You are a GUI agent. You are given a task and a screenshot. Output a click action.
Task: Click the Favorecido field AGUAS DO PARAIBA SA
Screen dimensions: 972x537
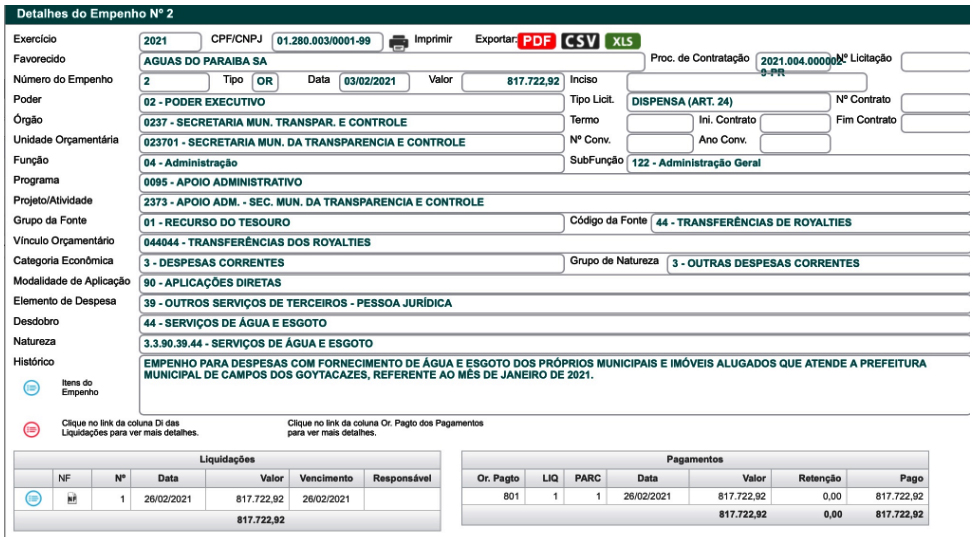point(391,61)
